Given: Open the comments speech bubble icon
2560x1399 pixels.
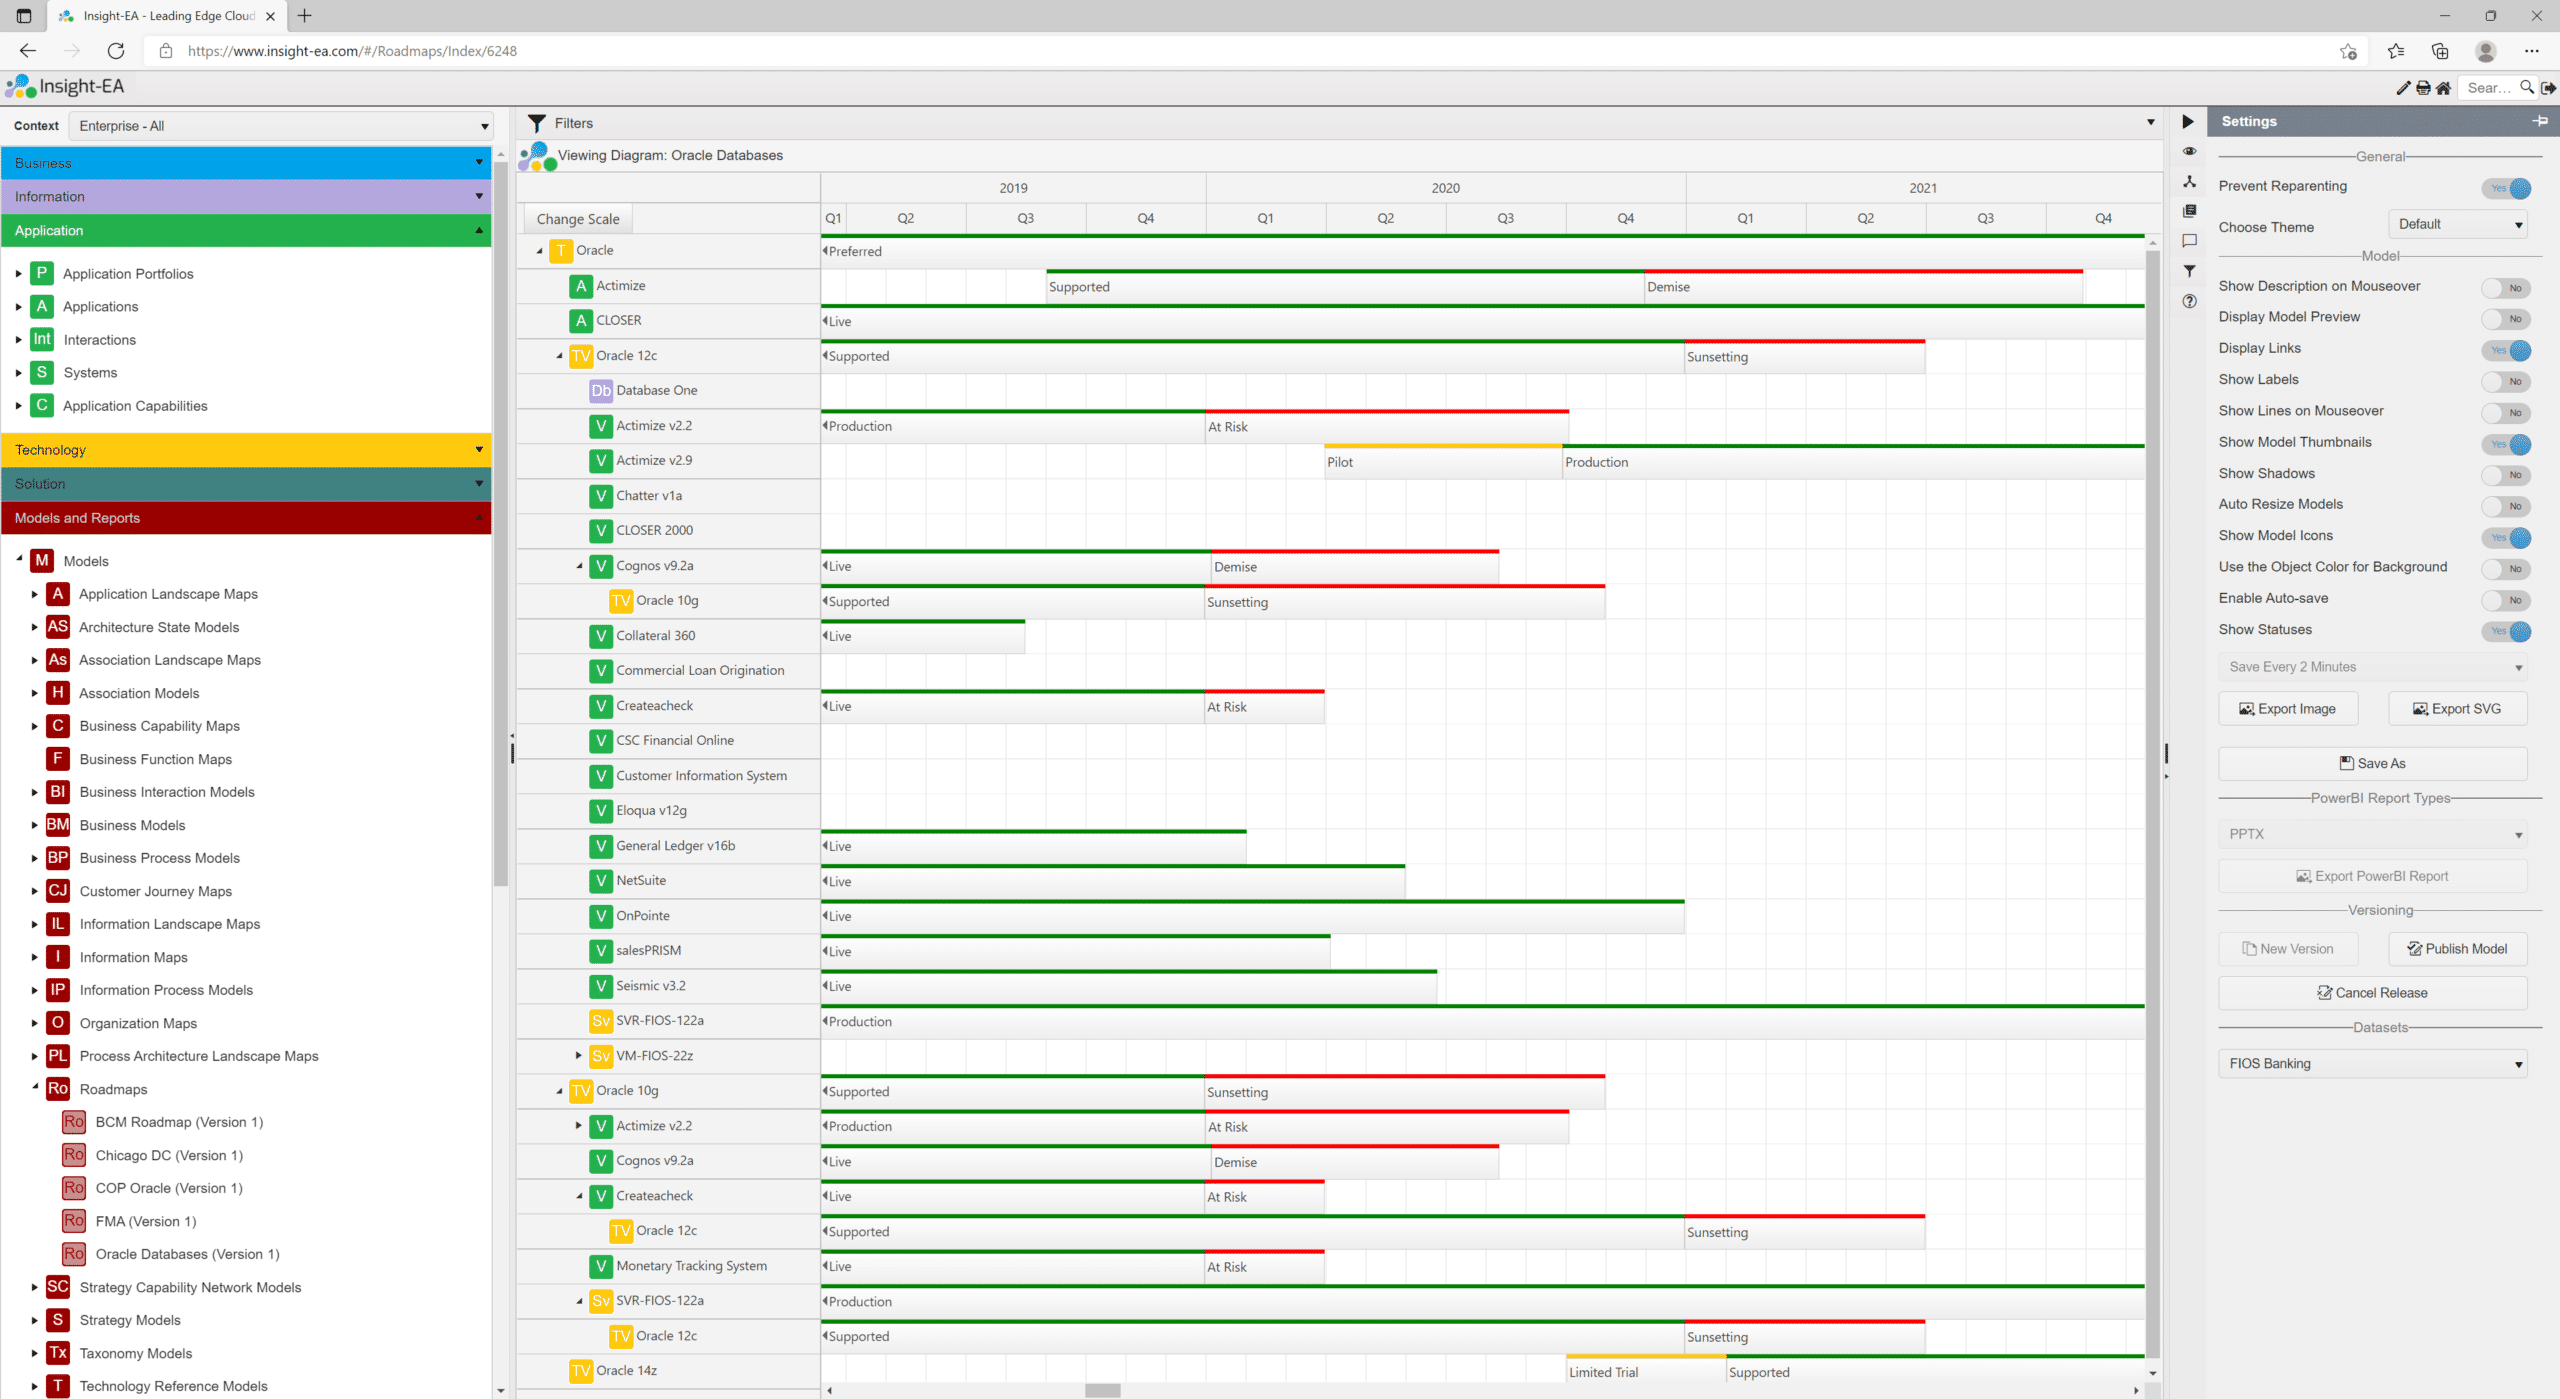Looking at the screenshot, I should tap(2189, 241).
